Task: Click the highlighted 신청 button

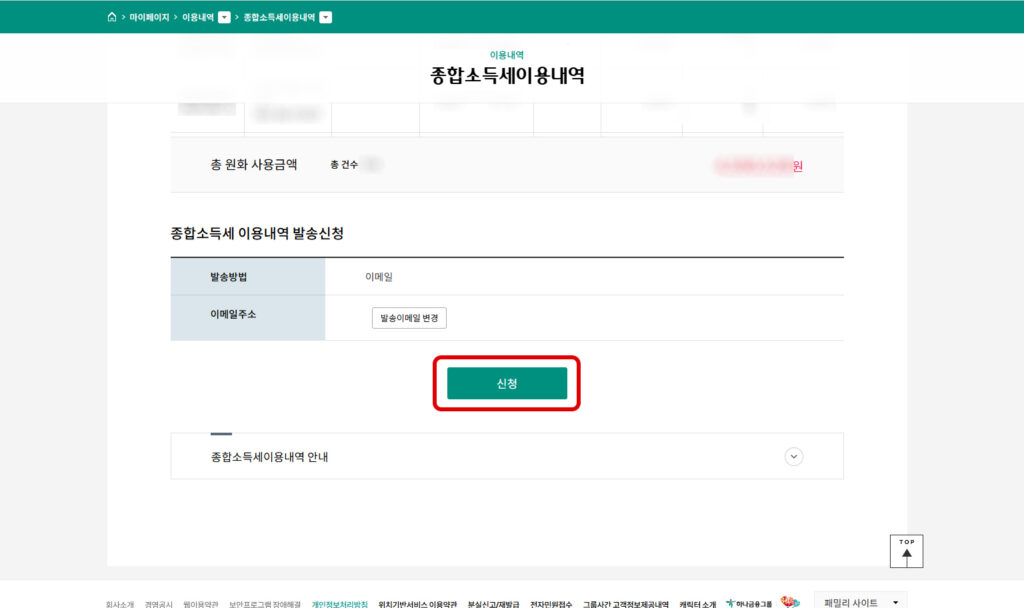Action: (506, 383)
